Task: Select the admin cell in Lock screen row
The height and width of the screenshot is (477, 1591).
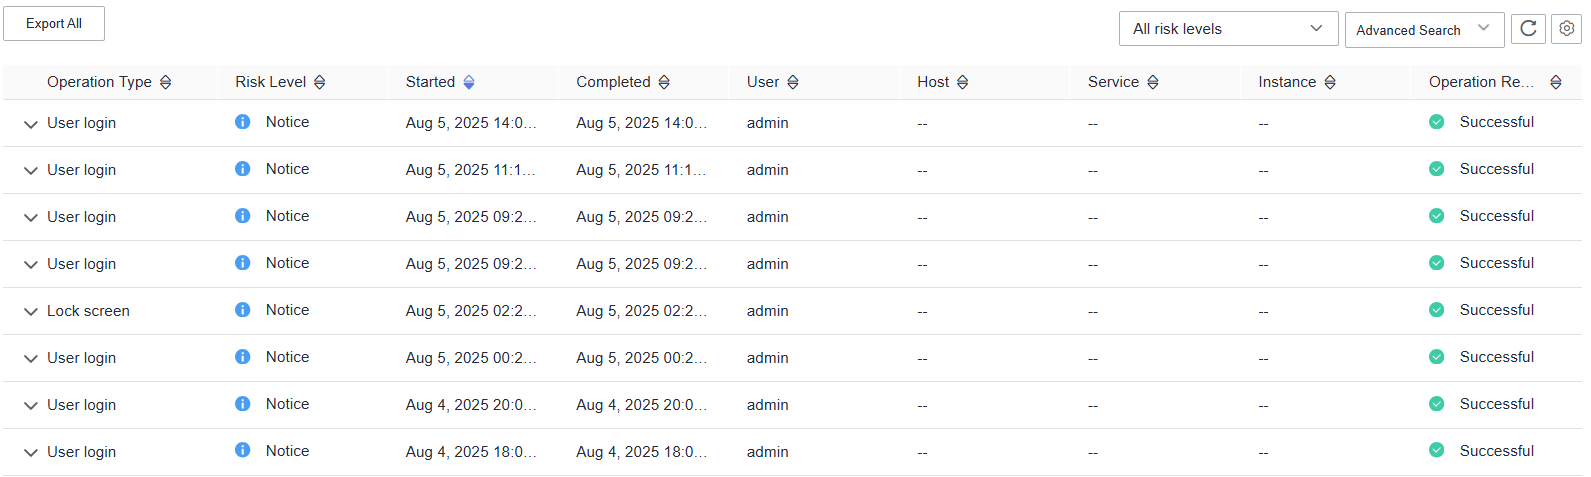Action: click(768, 311)
